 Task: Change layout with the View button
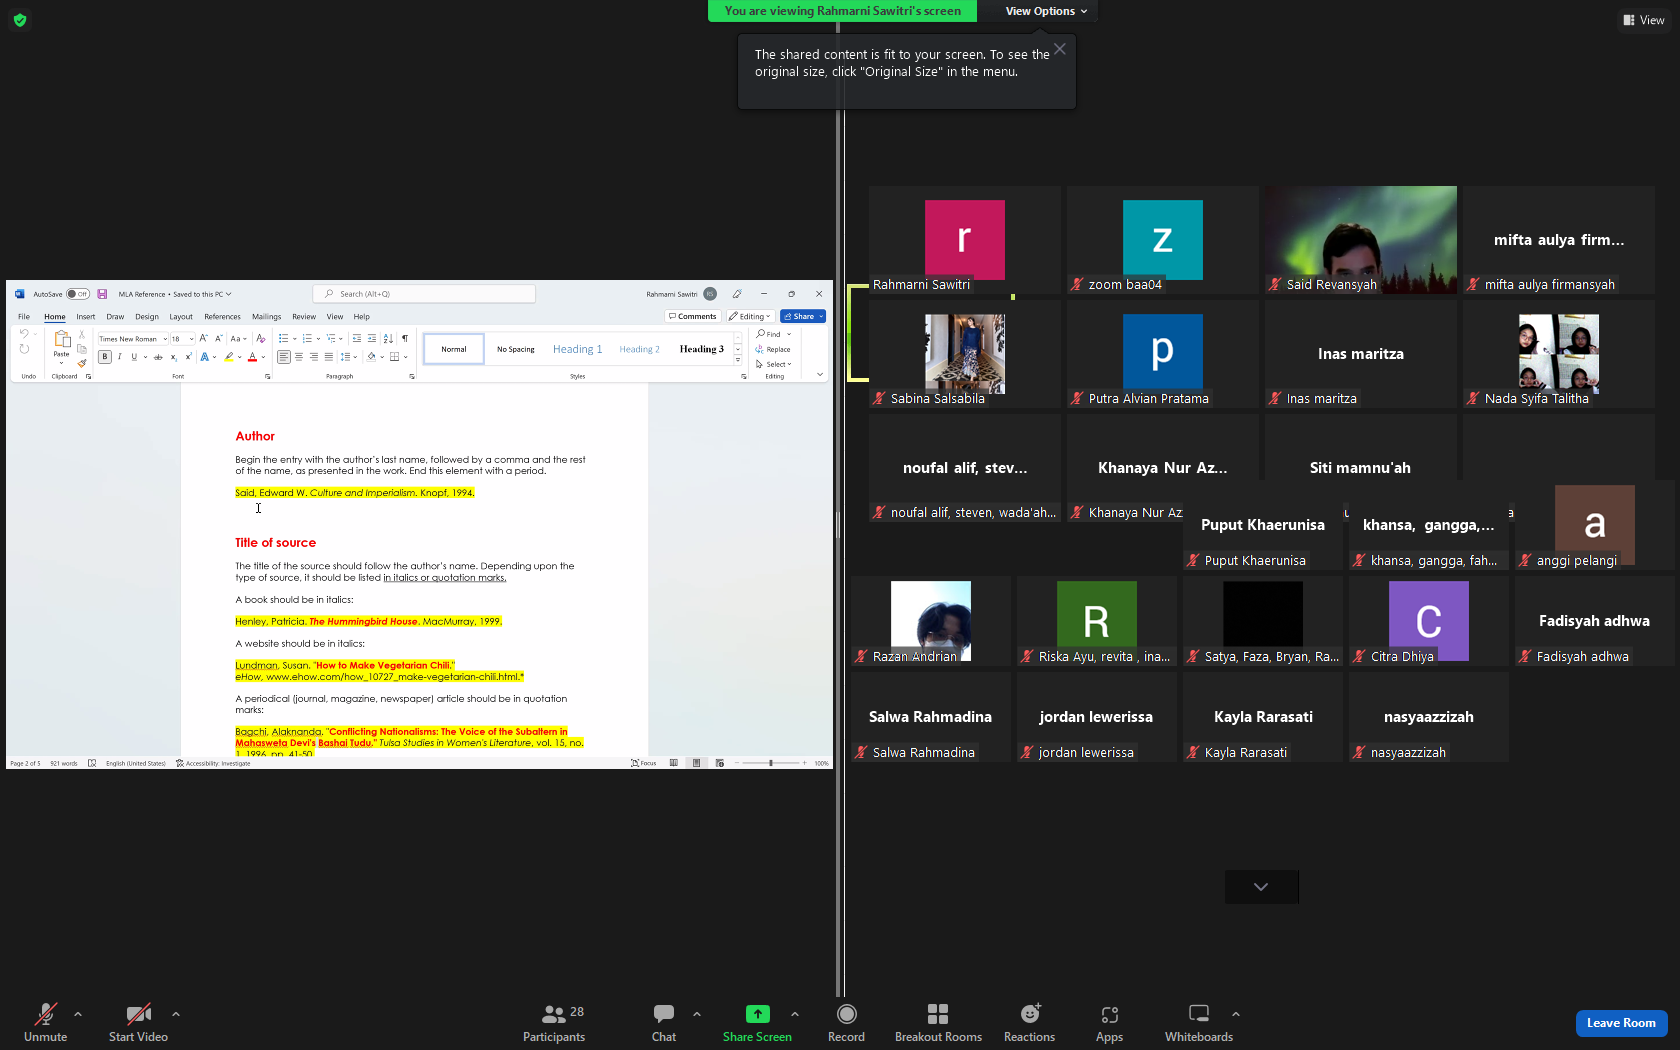point(1643,20)
